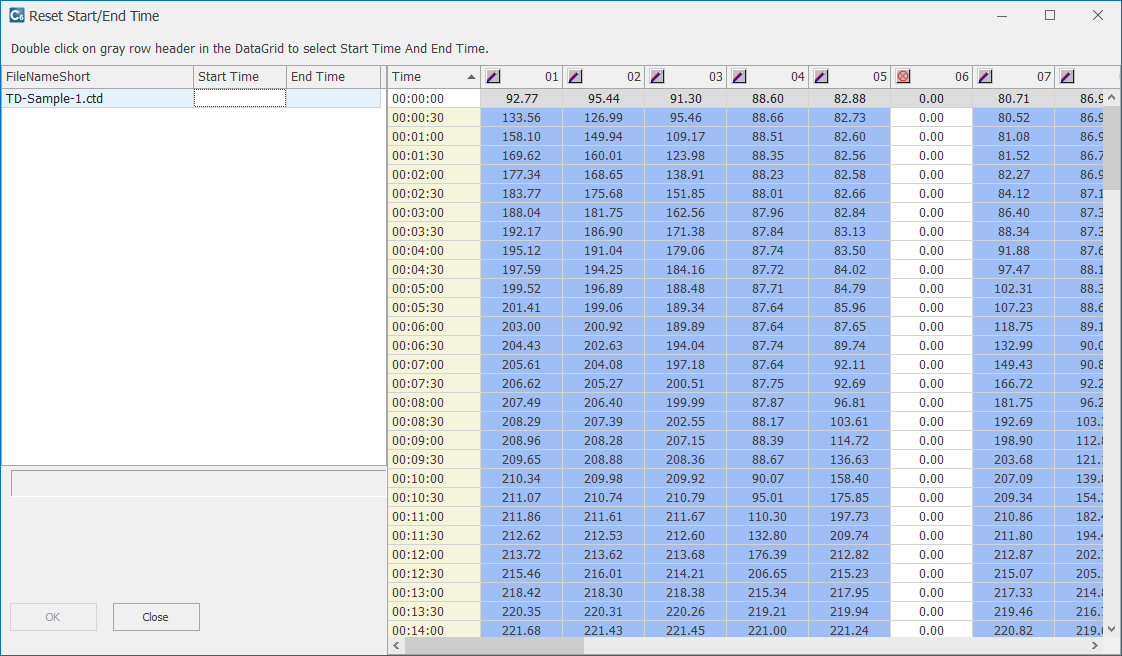Click the OK button
The image size is (1122, 656).
pyautogui.click(x=53, y=617)
